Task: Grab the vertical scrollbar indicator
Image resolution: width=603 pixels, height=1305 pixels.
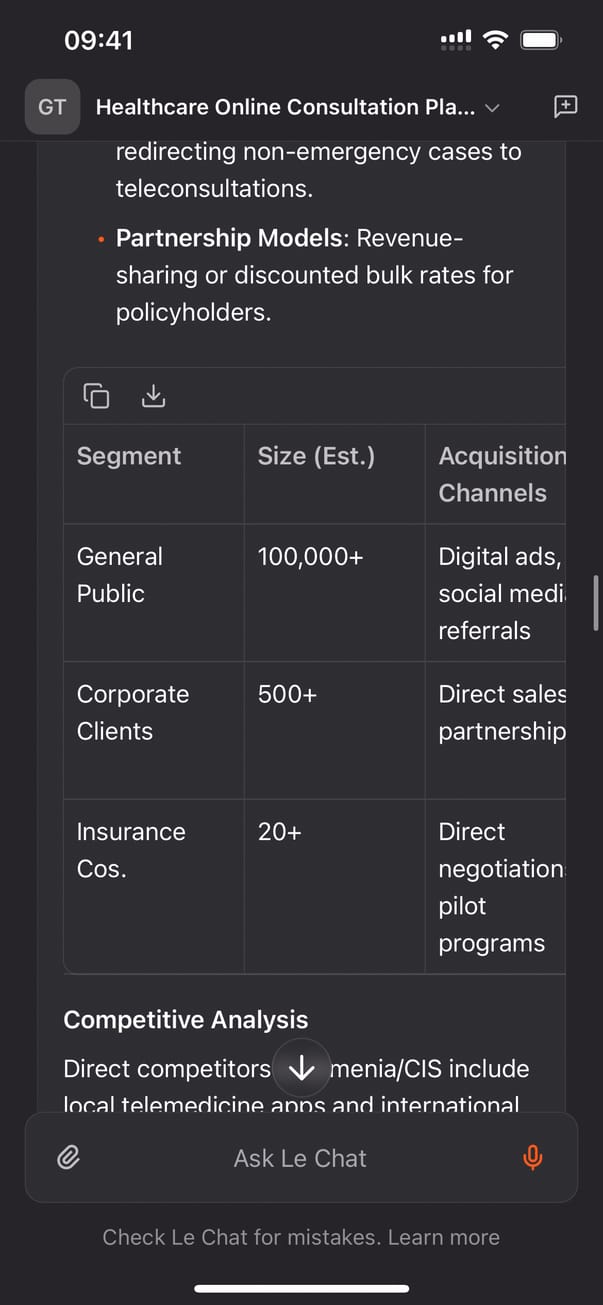Action: coord(597,602)
